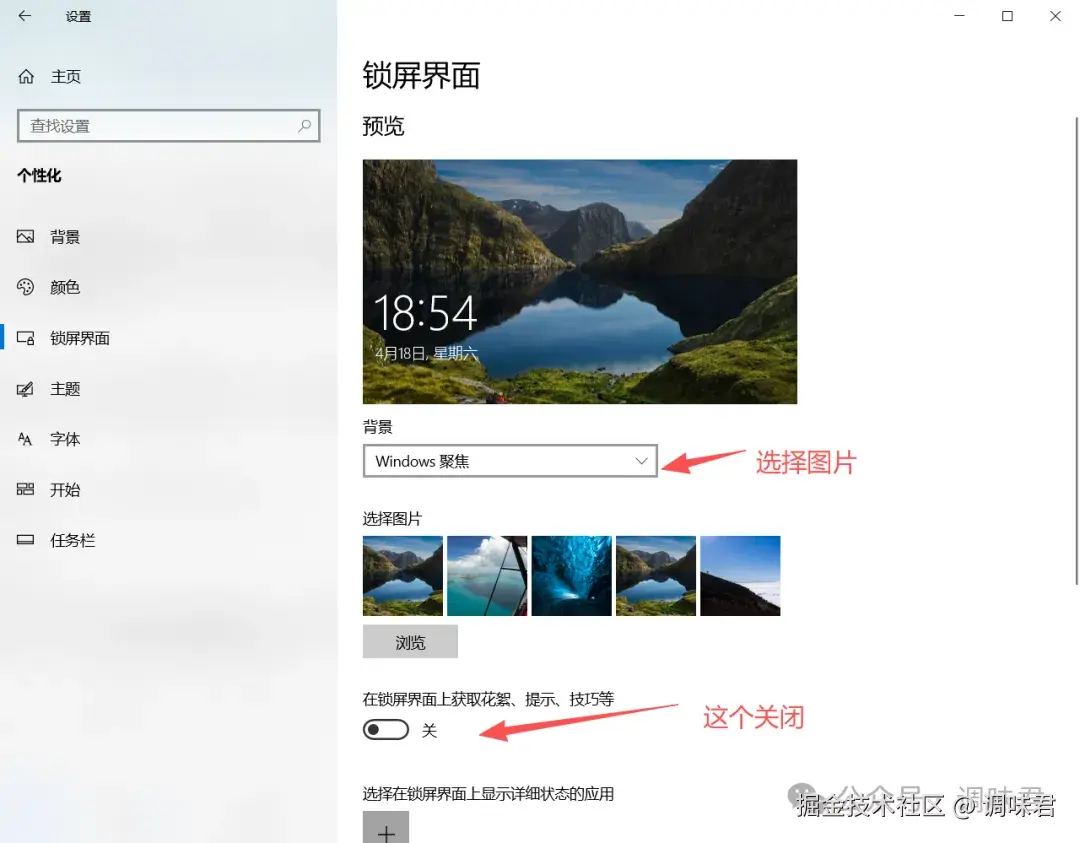Toggle 在锁屏界面上获取花絮 switch
This screenshot has height=843, width=1080.
(386, 729)
